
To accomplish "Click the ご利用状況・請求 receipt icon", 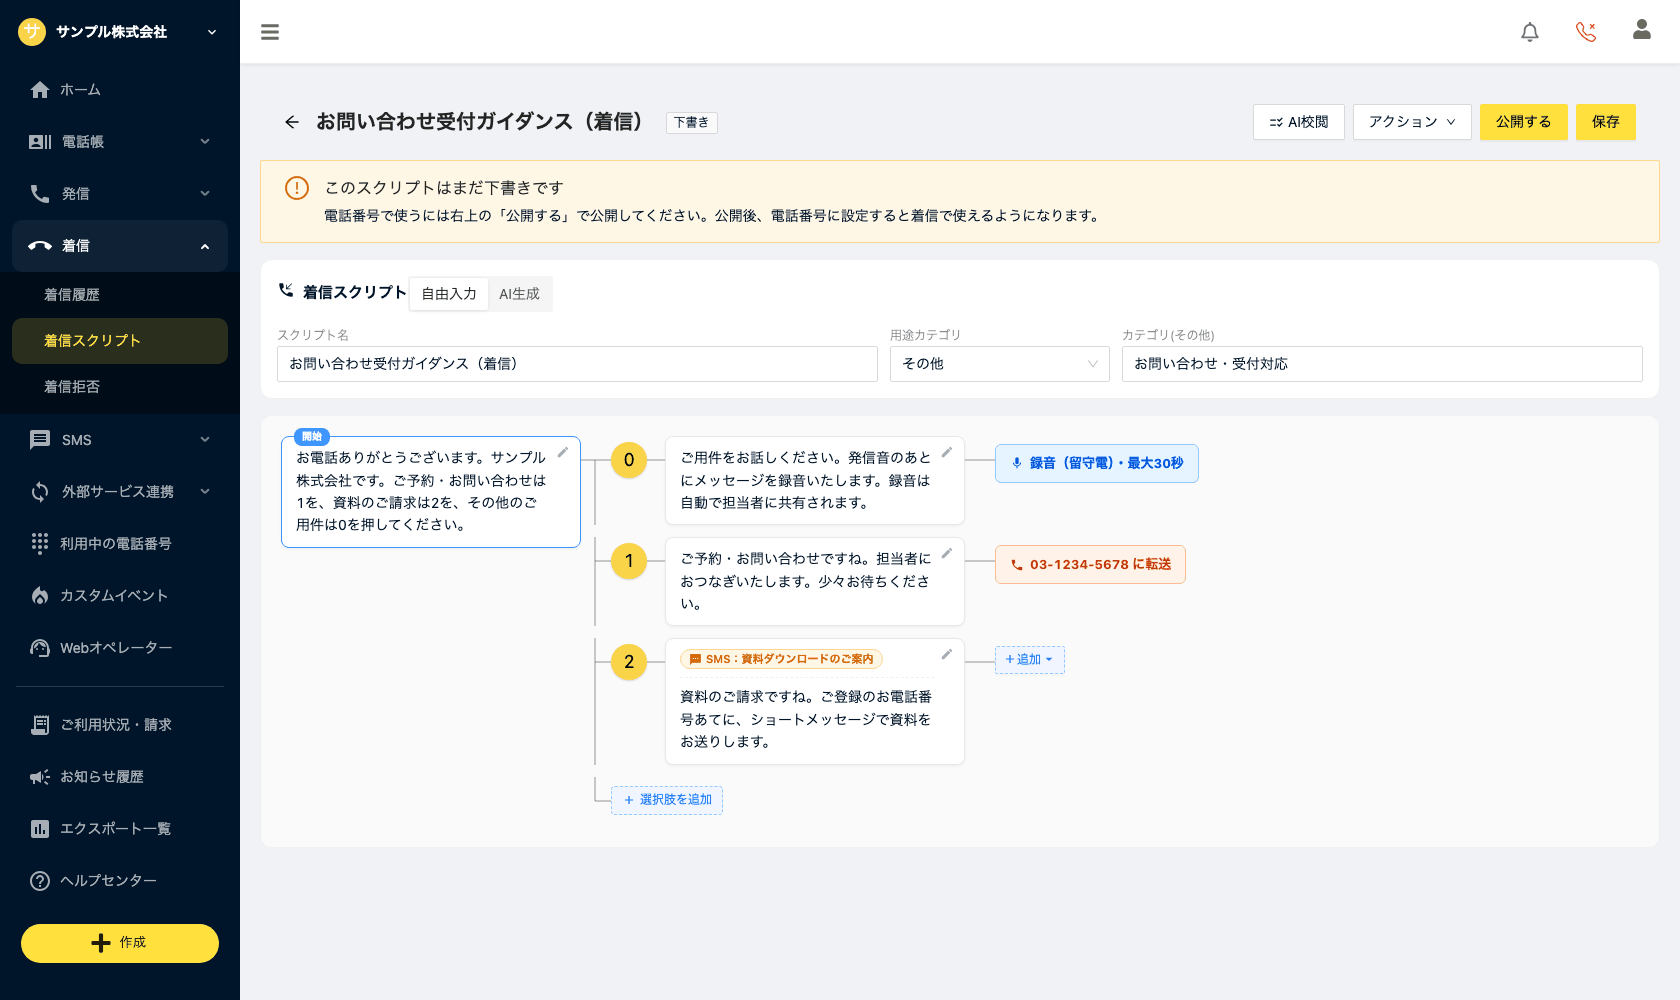I will click(x=40, y=725).
